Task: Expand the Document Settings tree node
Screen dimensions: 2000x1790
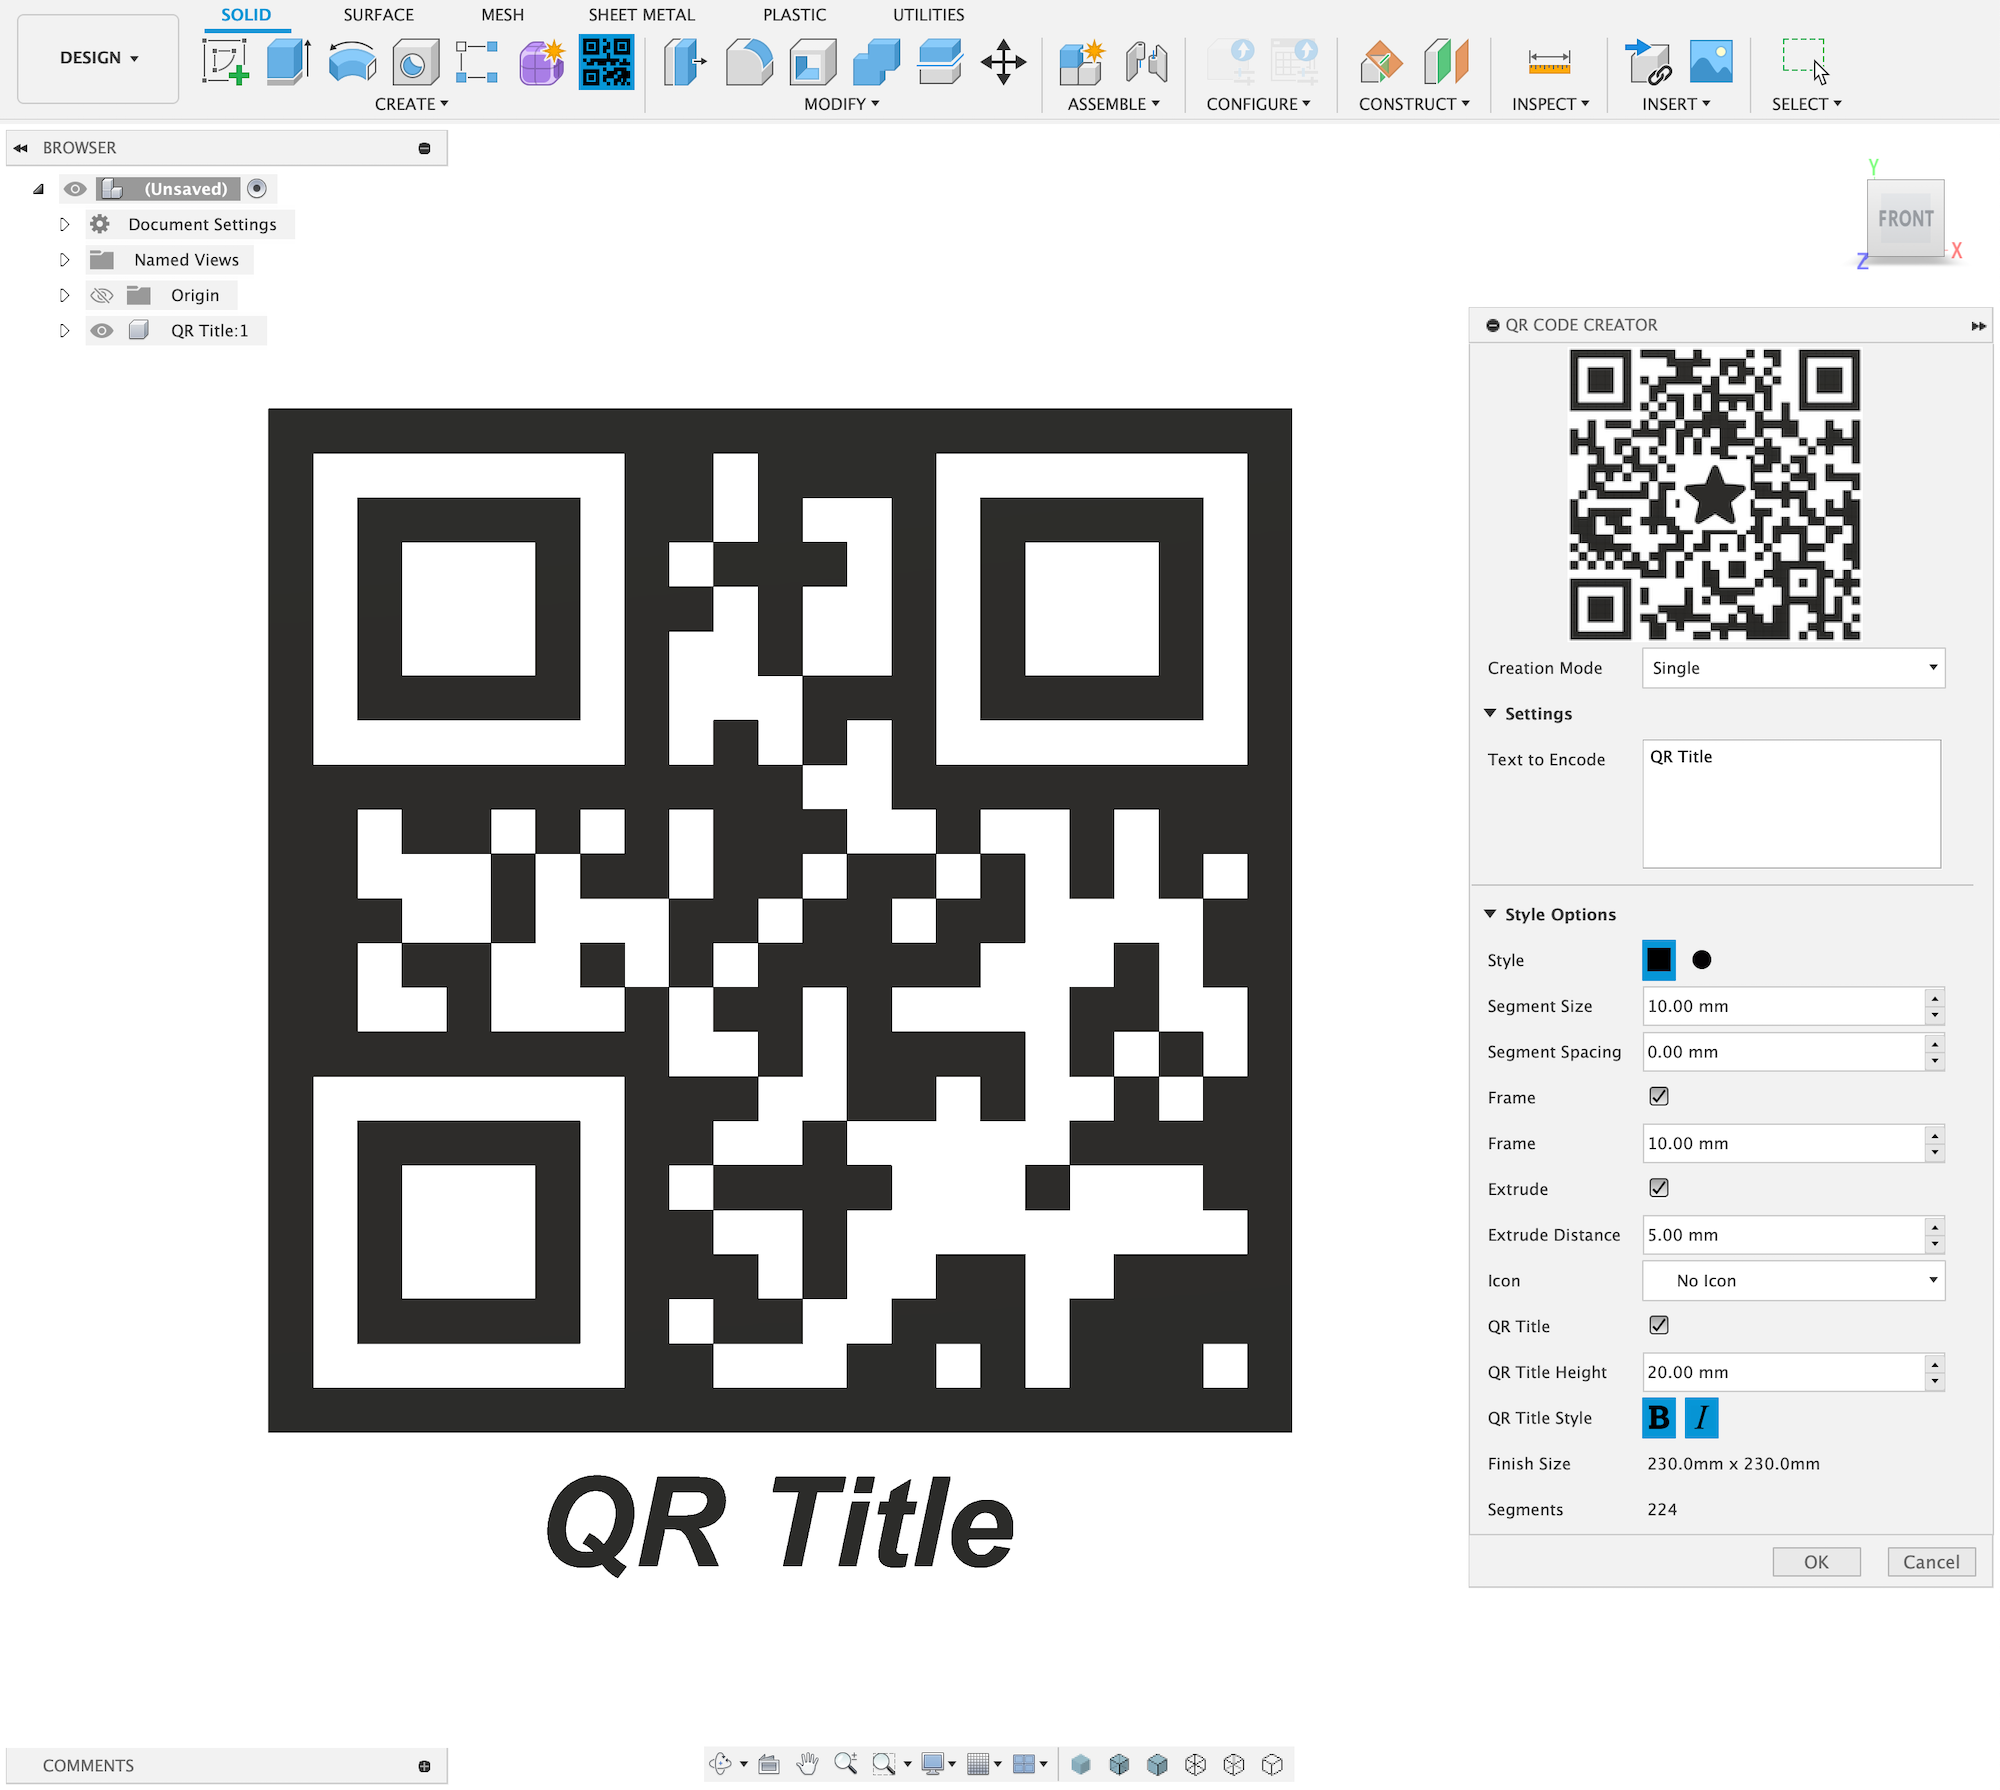Action: coord(65,225)
